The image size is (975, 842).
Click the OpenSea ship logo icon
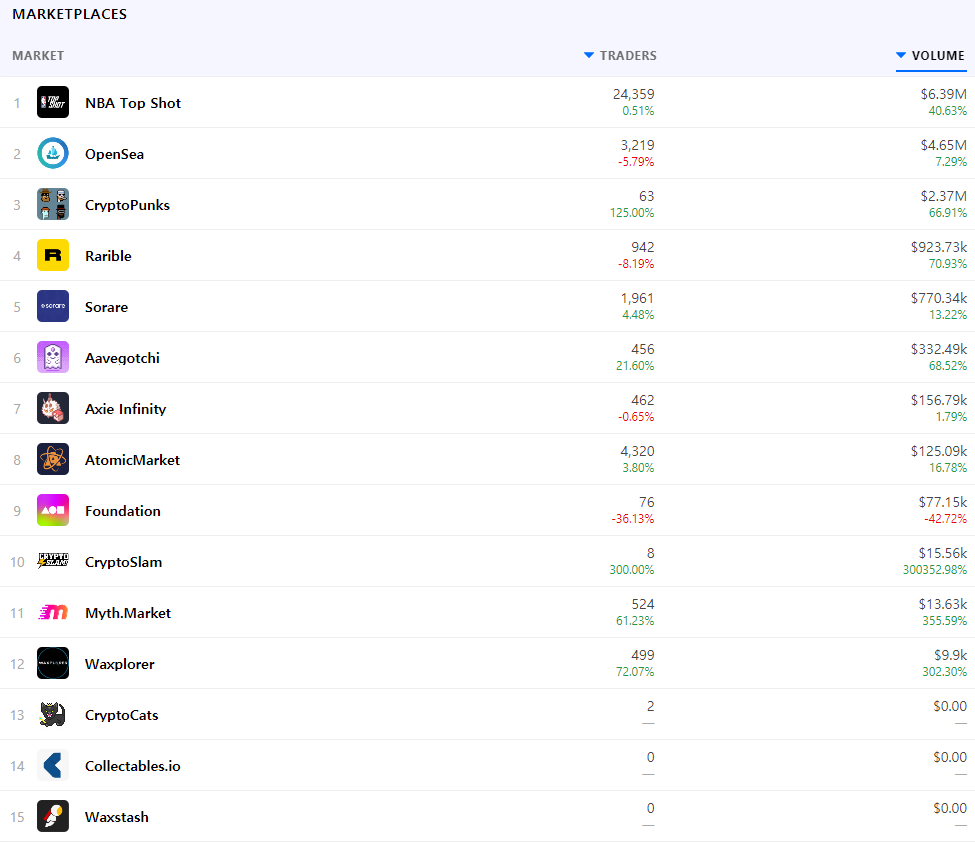coord(53,153)
